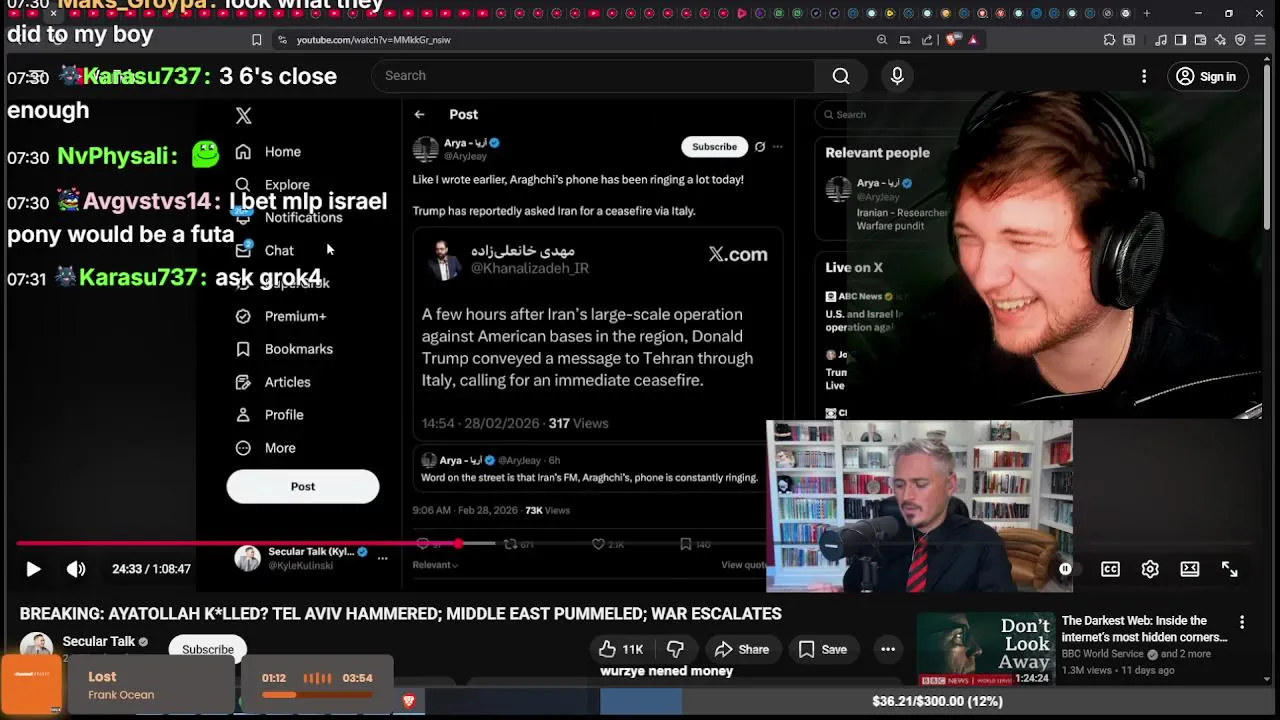This screenshot has width=1280, height=720.
Task: Click the Share button under video
Action: 742,649
